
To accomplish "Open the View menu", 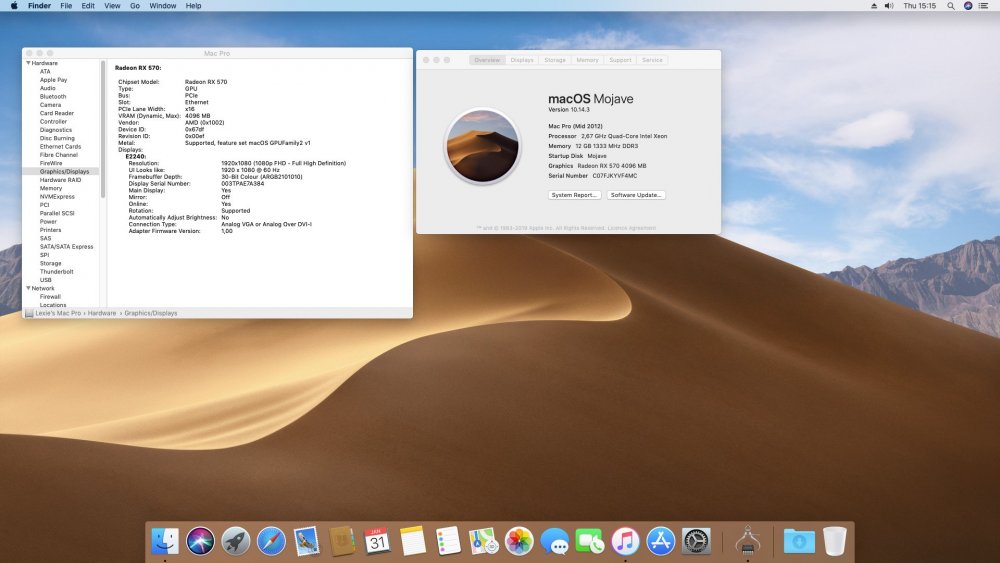I will pos(112,6).
